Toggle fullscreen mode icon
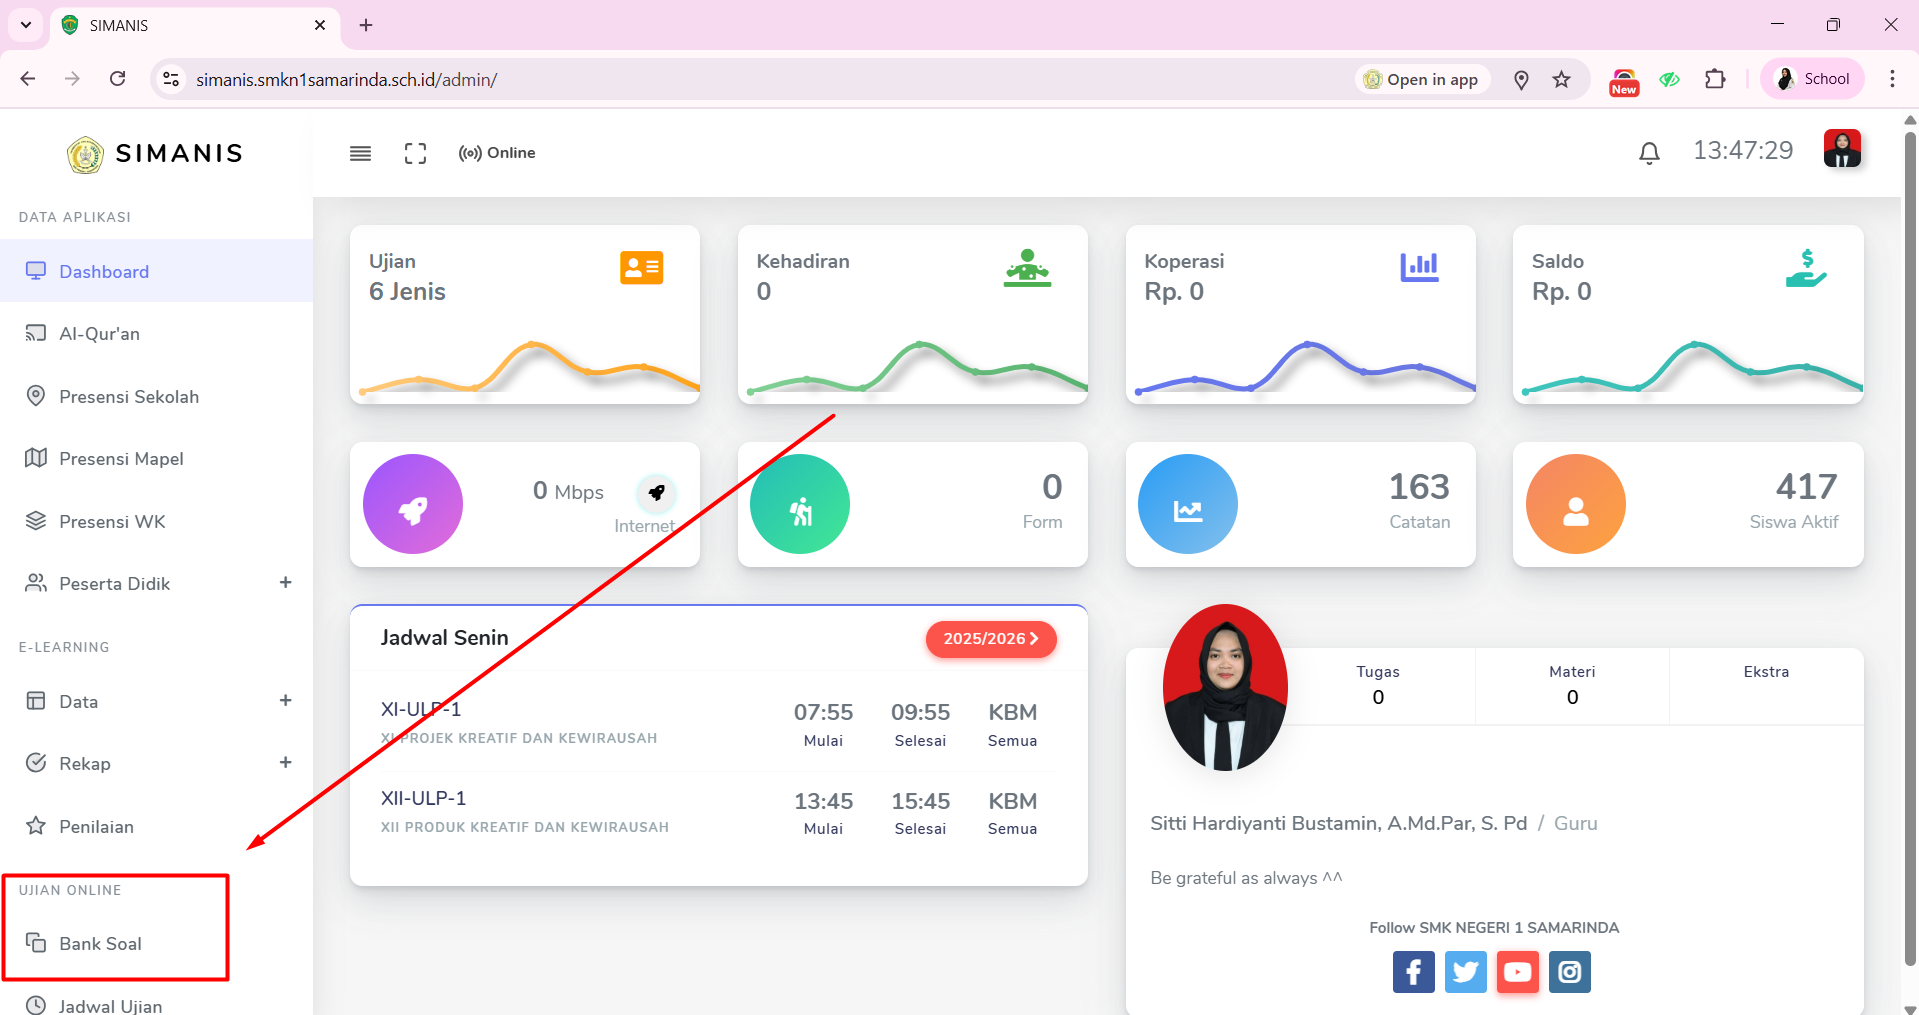The height and width of the screenshot is (1015, 1919). [x=415, y=153]
